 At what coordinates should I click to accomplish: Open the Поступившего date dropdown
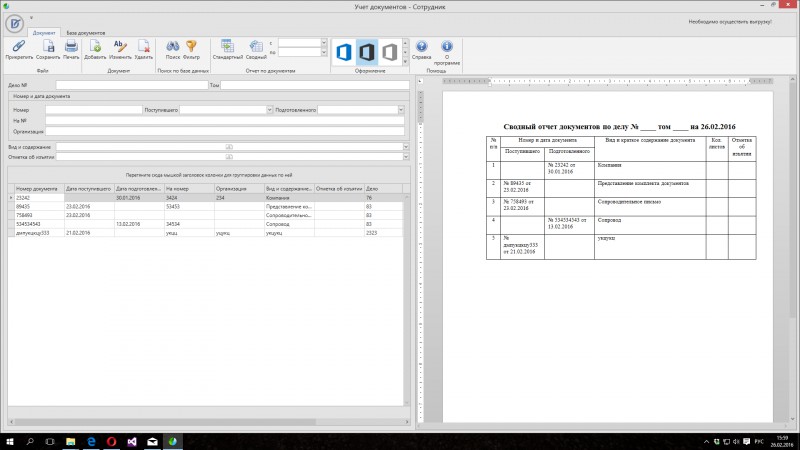(x=269, y=110)
